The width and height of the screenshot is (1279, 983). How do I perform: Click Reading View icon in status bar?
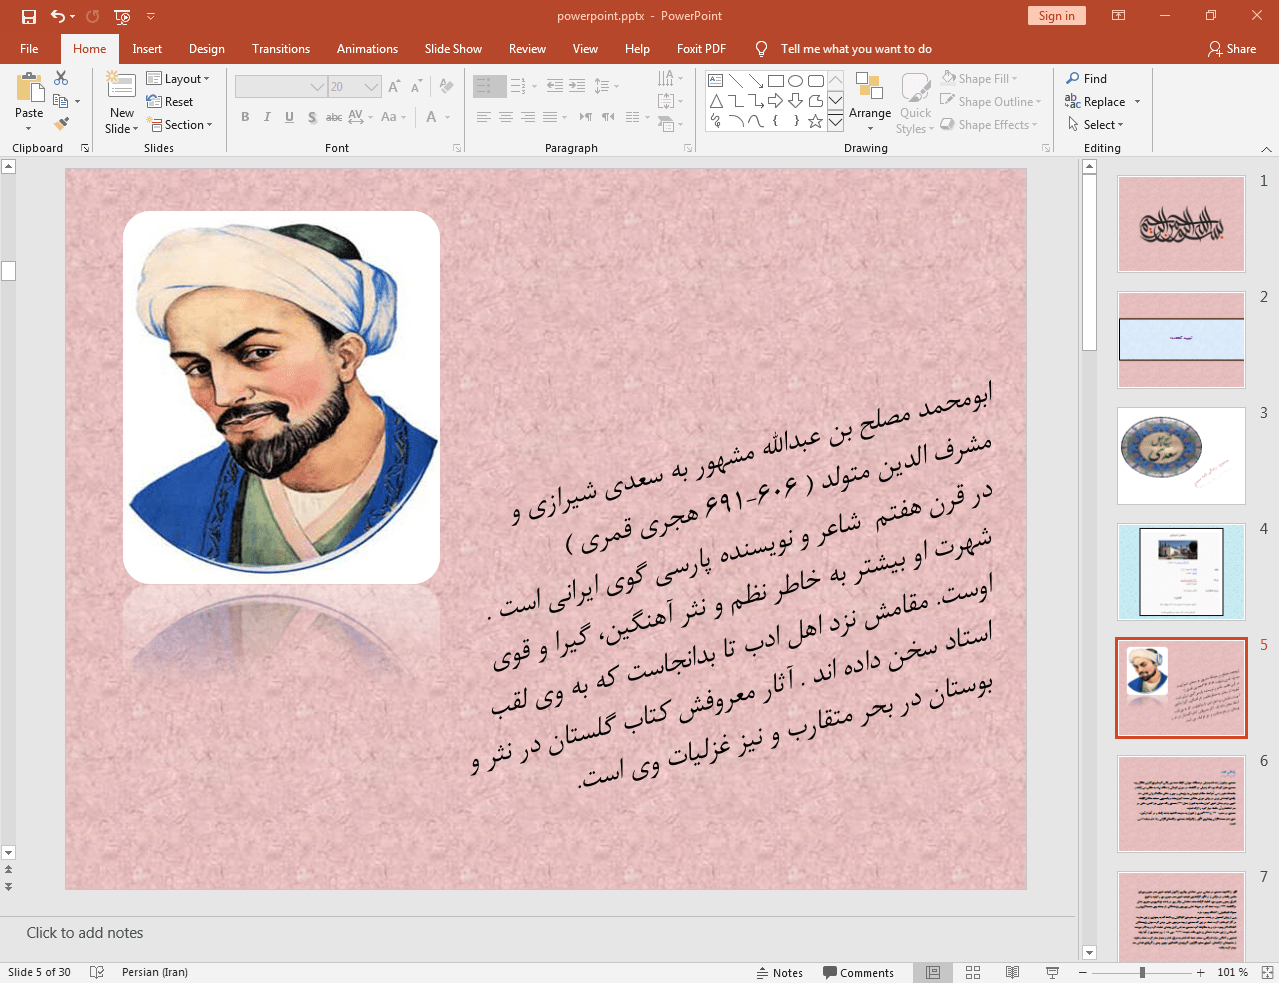coord(1012,972)
